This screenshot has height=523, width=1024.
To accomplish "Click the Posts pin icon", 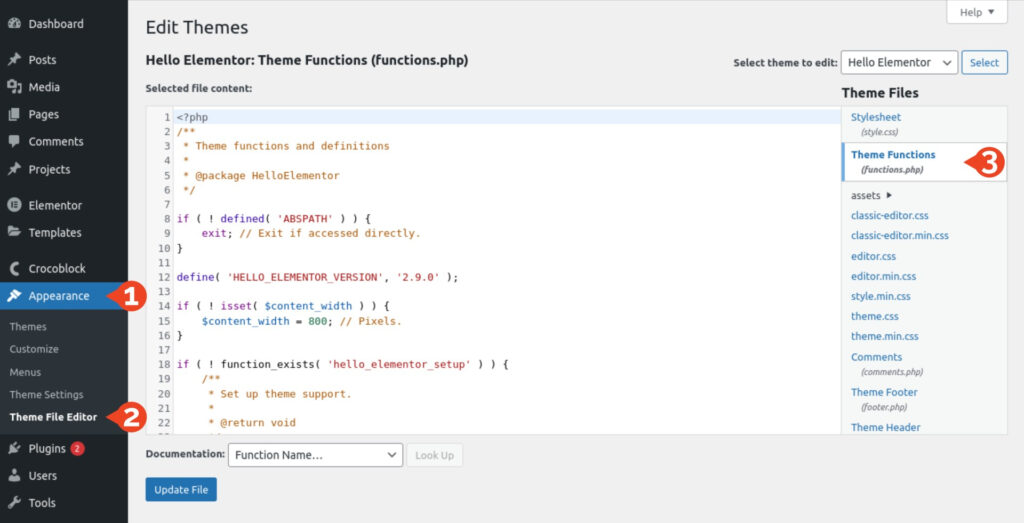I will click(14, 59).
